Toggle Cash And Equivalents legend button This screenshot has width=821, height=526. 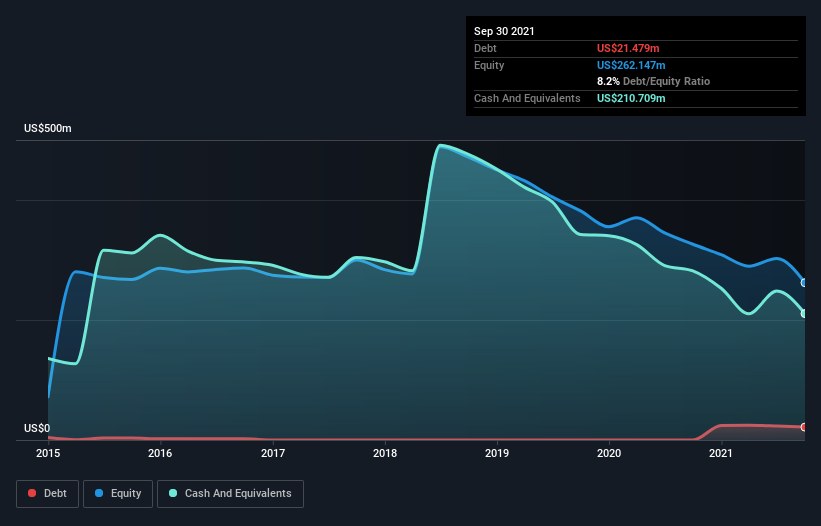(230, 494)
